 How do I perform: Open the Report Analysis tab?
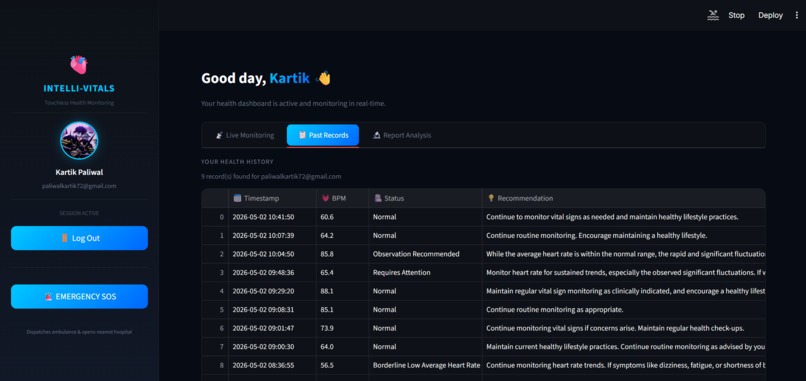click(402, 135)
